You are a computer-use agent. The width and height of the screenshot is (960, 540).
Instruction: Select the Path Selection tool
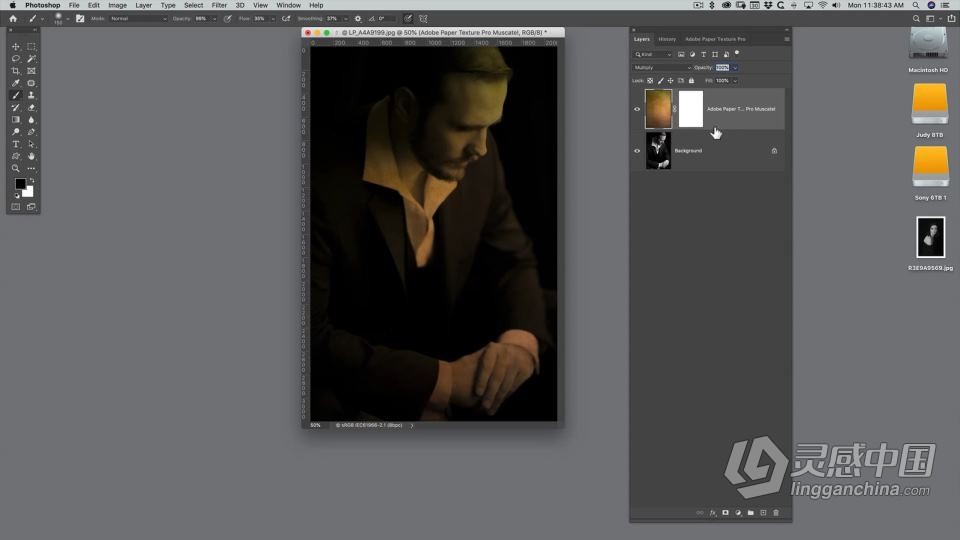coord(31,144)
